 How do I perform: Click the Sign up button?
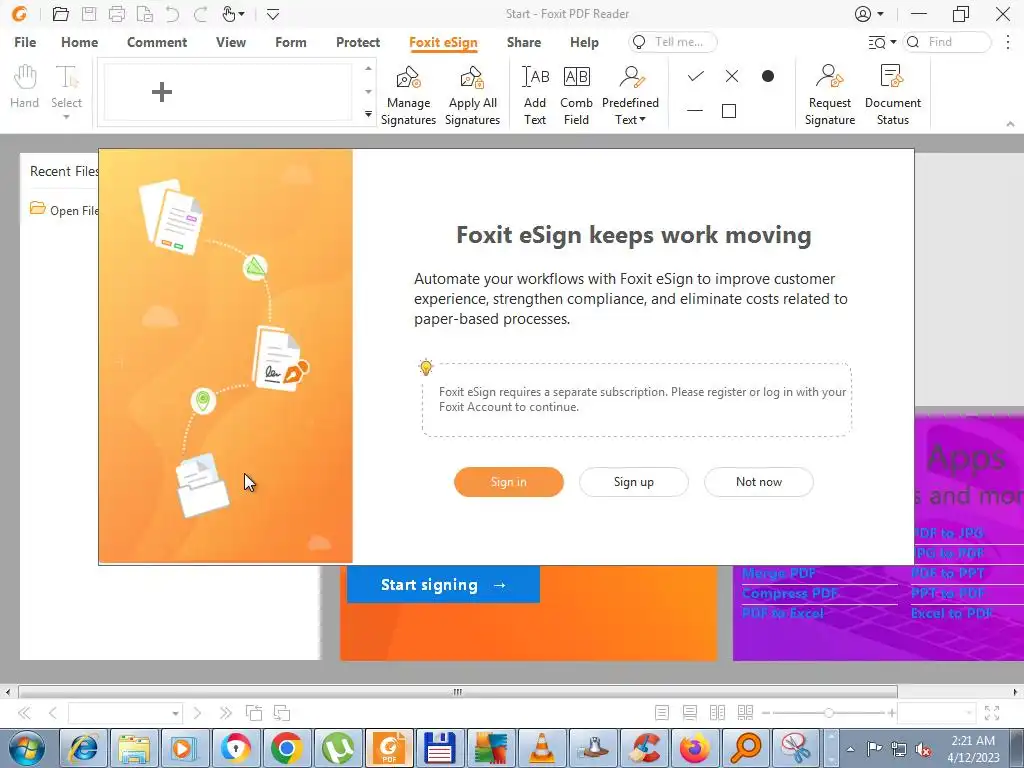coord(633,482)
